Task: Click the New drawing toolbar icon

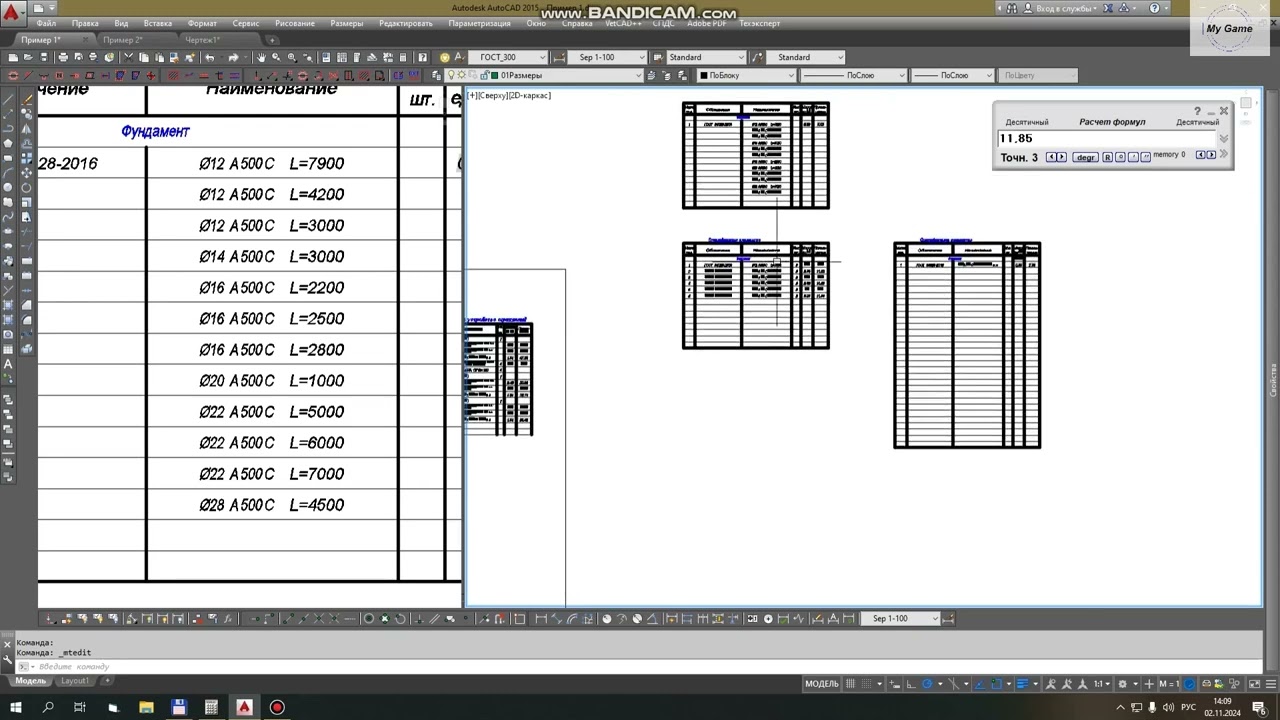Action: point(13,57)
